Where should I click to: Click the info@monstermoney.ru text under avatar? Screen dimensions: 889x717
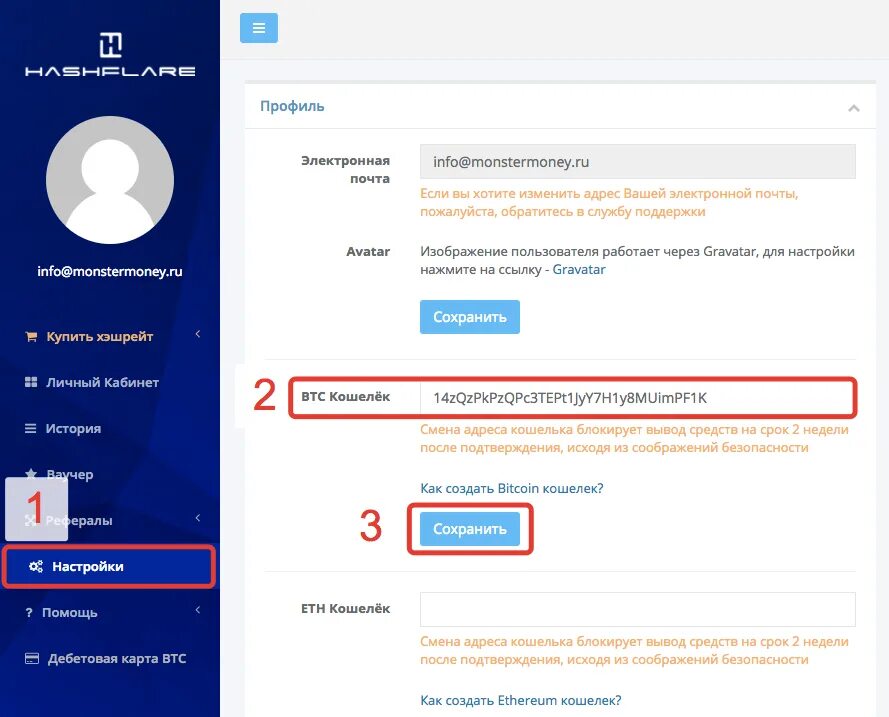point(110,271)
